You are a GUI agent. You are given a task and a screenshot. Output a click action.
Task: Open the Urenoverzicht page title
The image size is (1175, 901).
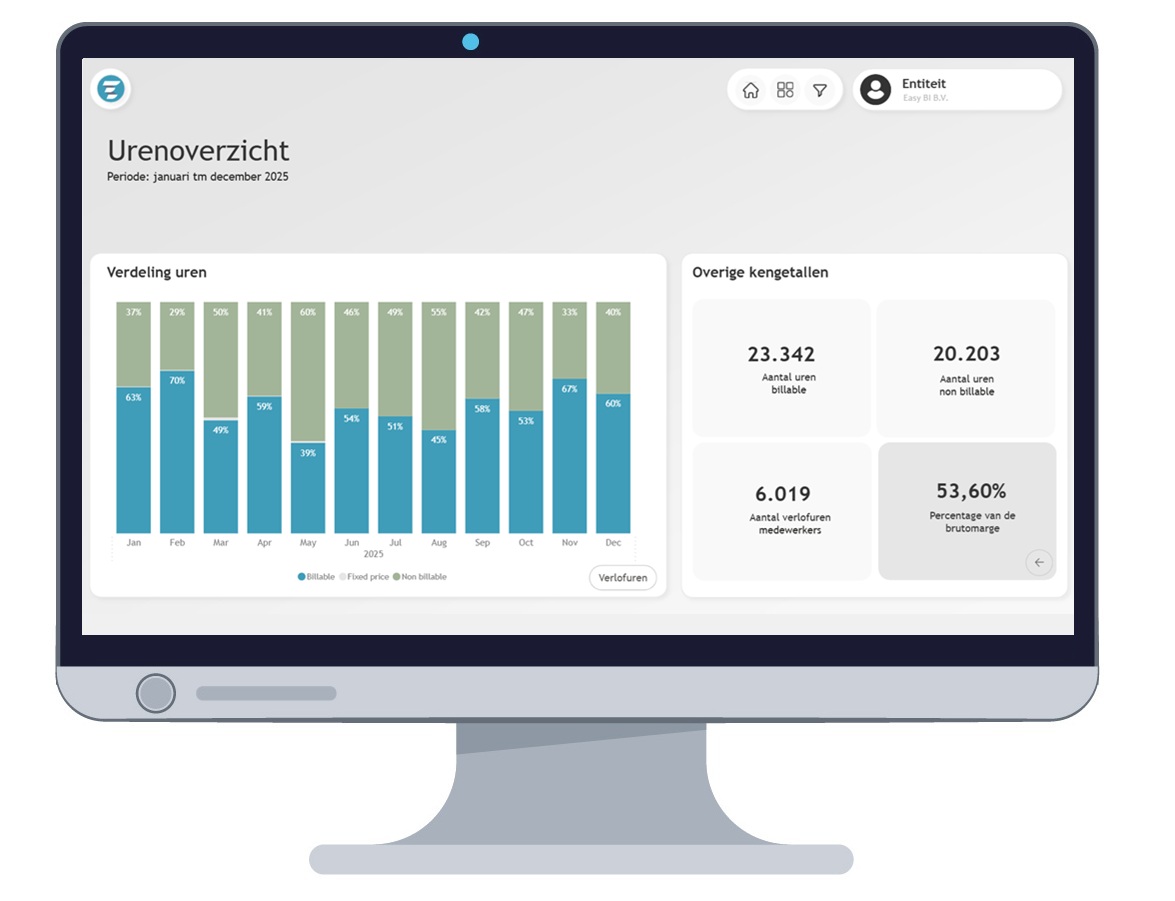point(197,152)
